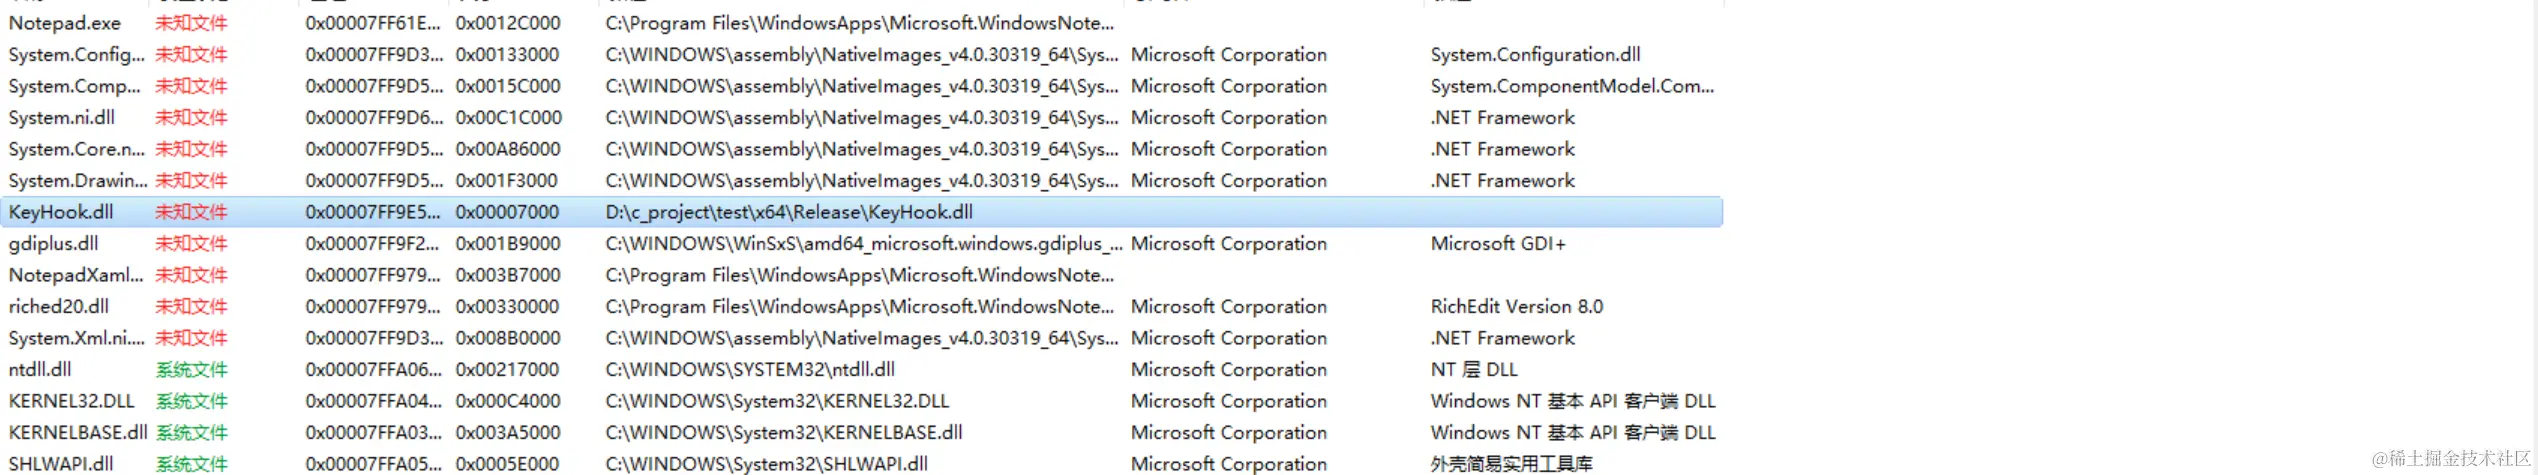Image resolution: width=2538 pixels, height=475 pixels.
Task: Select the System.Configuration.dll description cell
Action: pos(1535,54)
